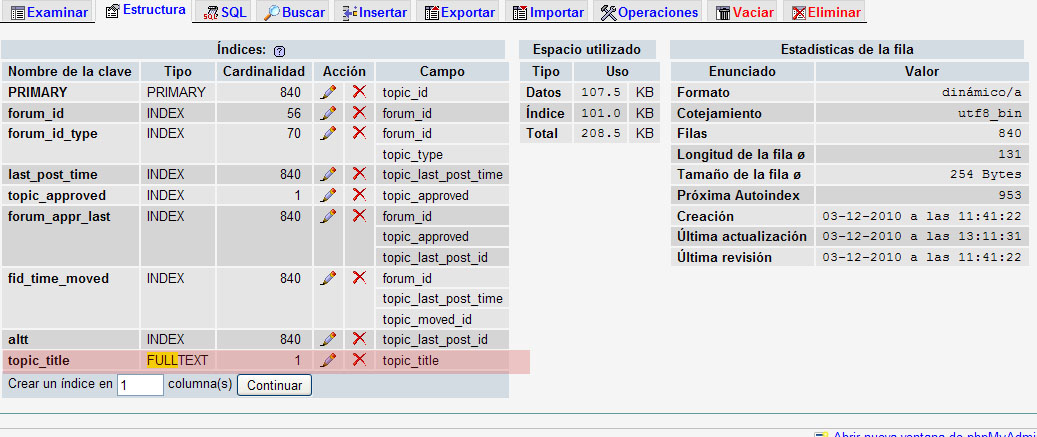Open the Importar tab

pos(548,12)
